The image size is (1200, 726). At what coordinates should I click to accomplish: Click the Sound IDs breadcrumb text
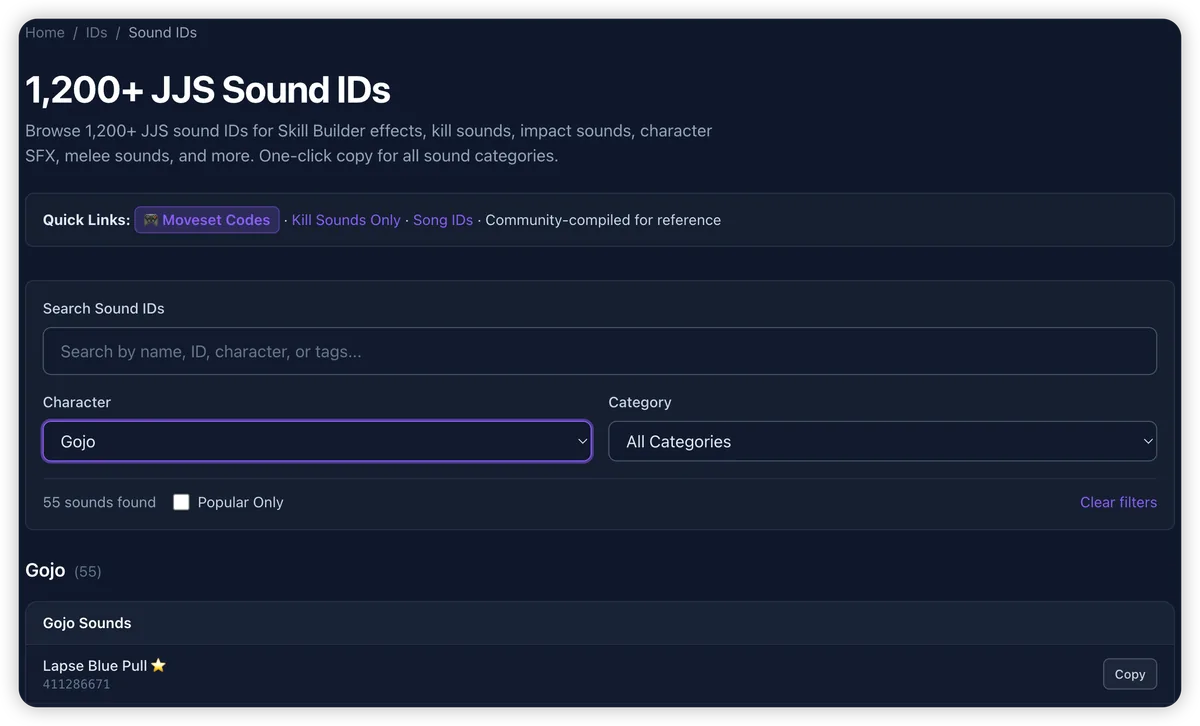pyautogui.click(x=162, y=33)
